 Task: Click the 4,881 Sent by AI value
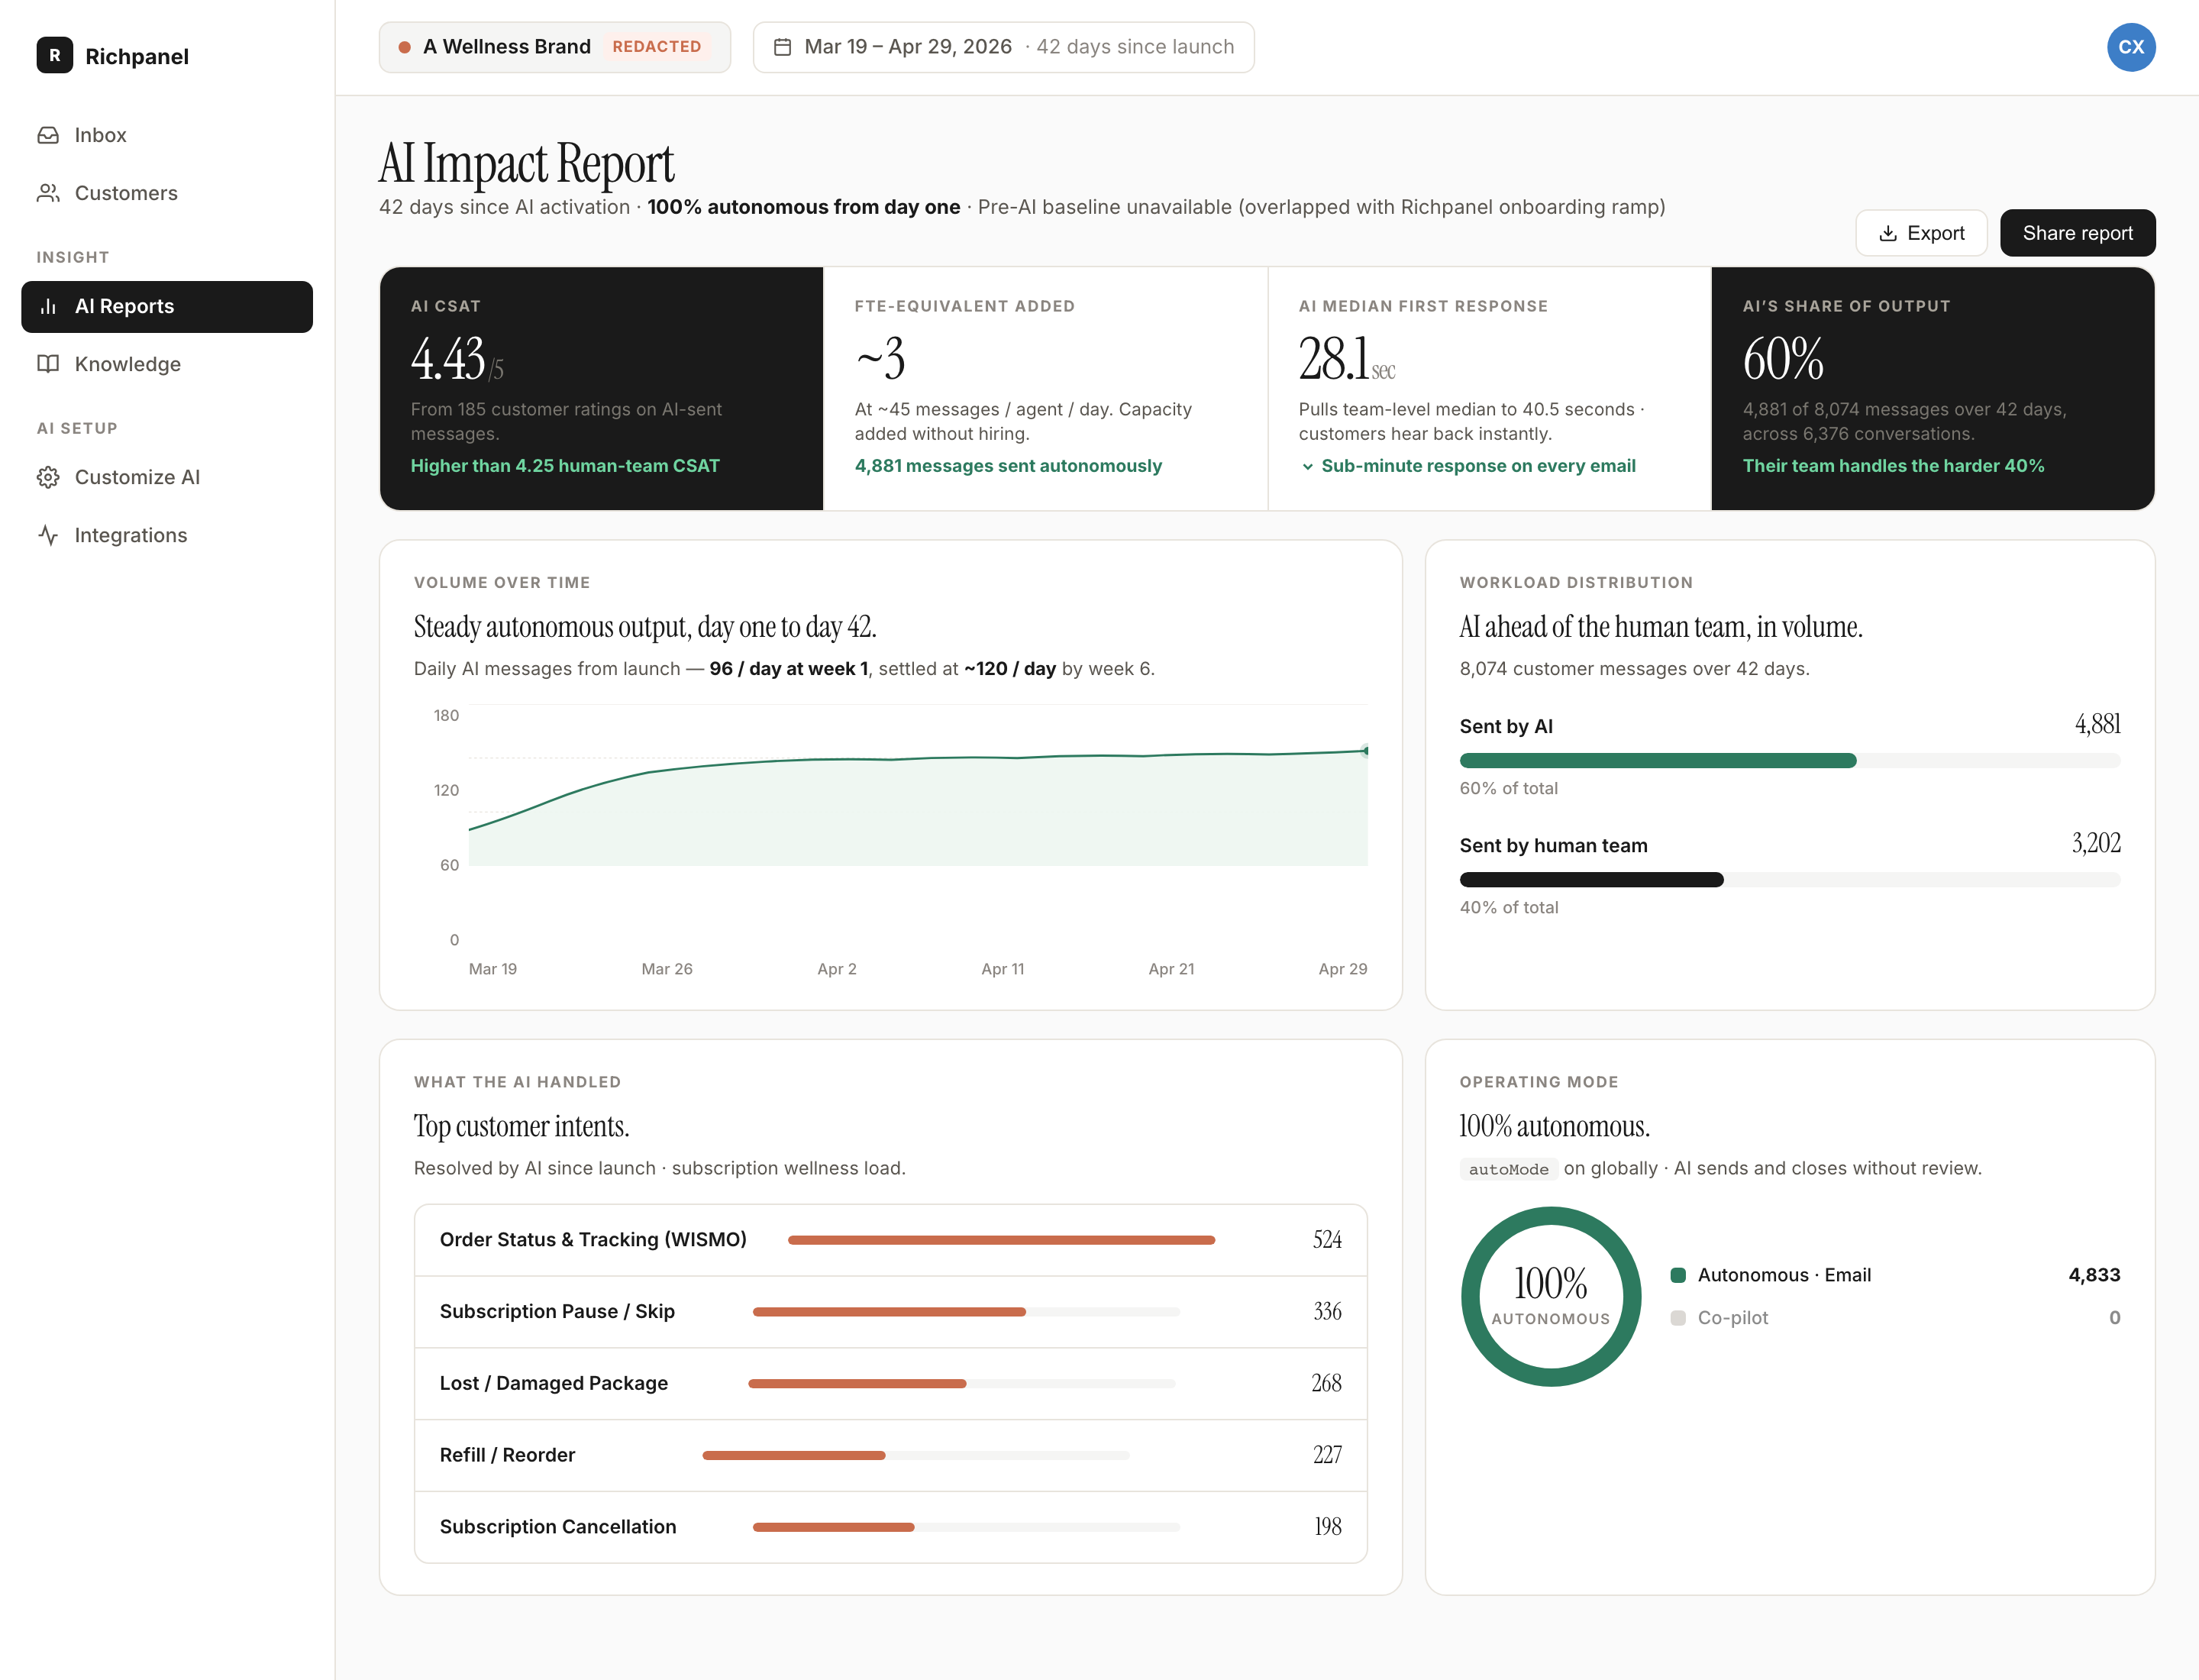coord(2097,724)
